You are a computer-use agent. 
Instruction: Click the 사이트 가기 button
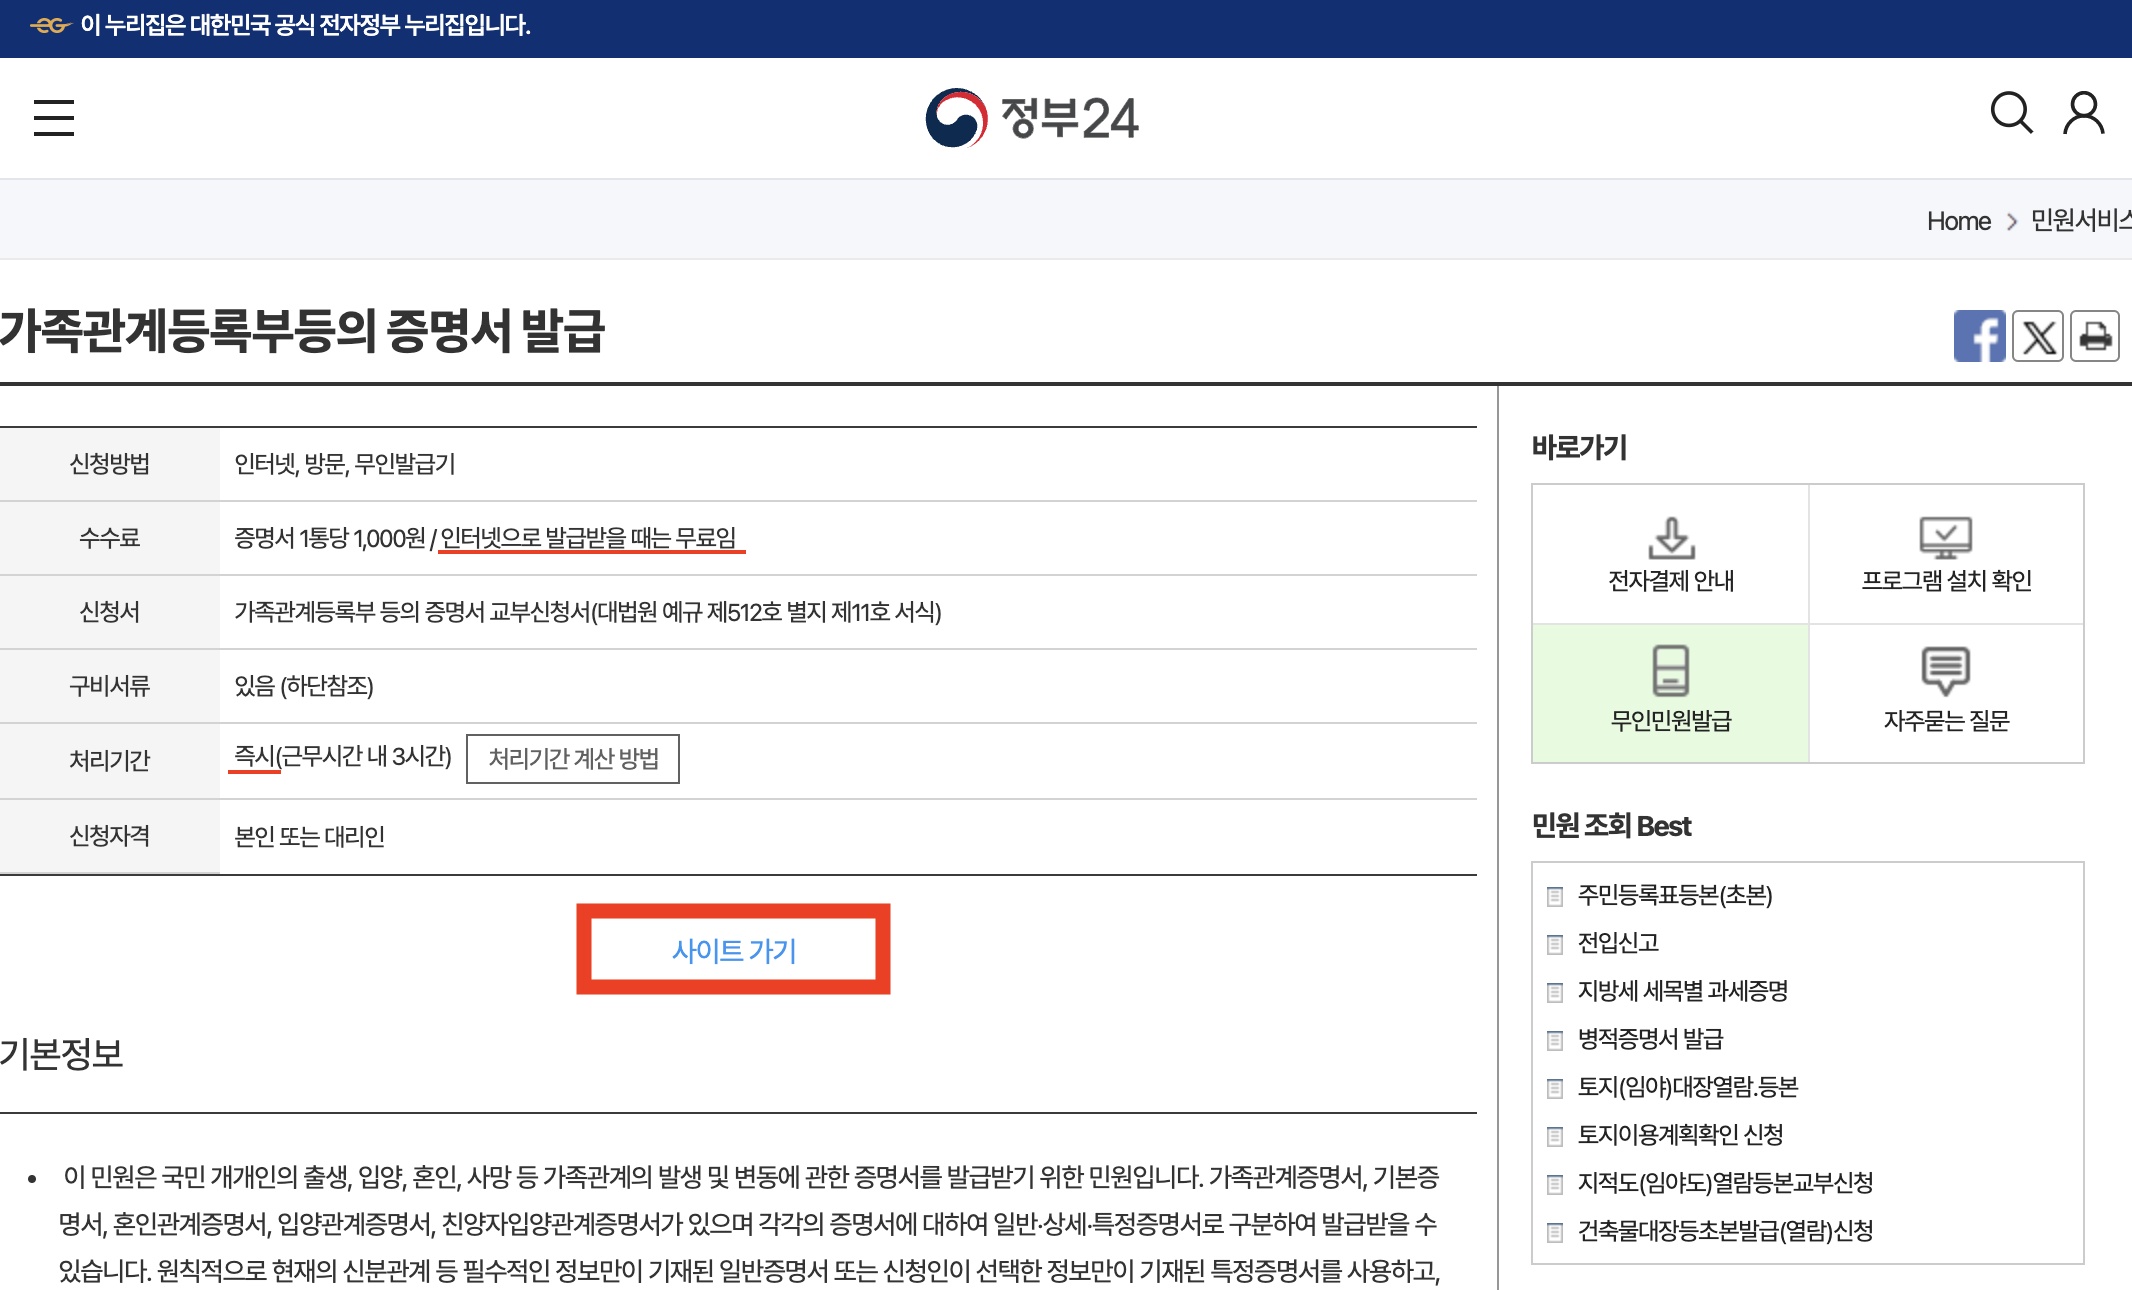pyautogui.click(x=733, y=950)
